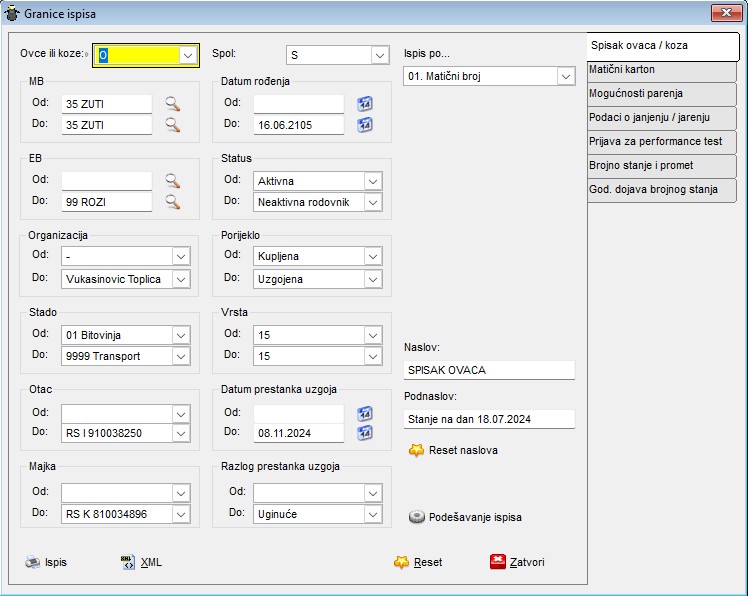Open calendar for Datum prestanka uzgoja Do
Image resolution: width=748 pixels, height=596 pixels.
(x=365, y=433)
